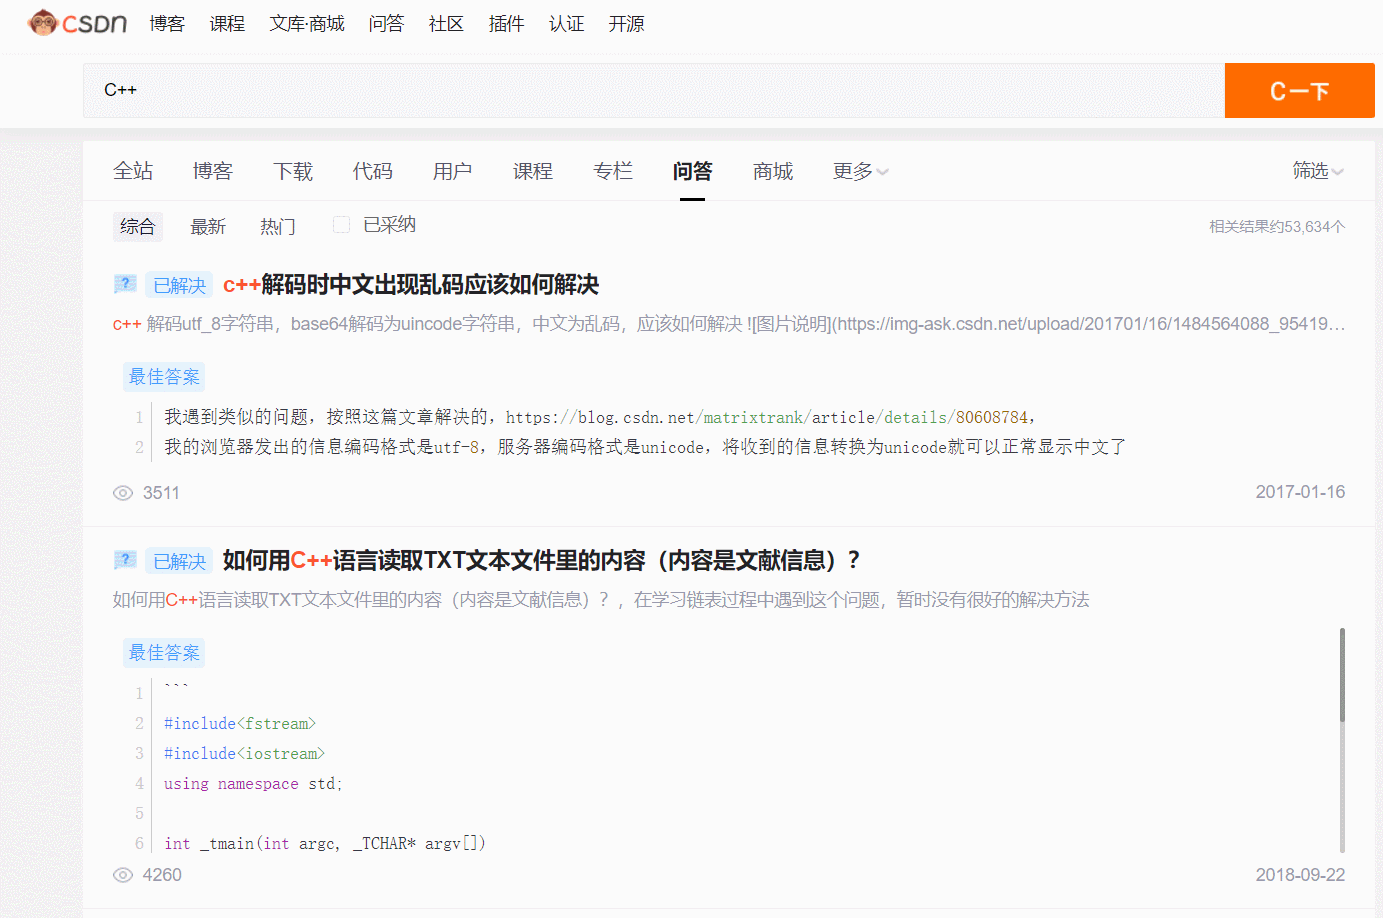1383x918 pixels.
Task: Open 社区 in the top navigation
Action: (x=446, y=23)
